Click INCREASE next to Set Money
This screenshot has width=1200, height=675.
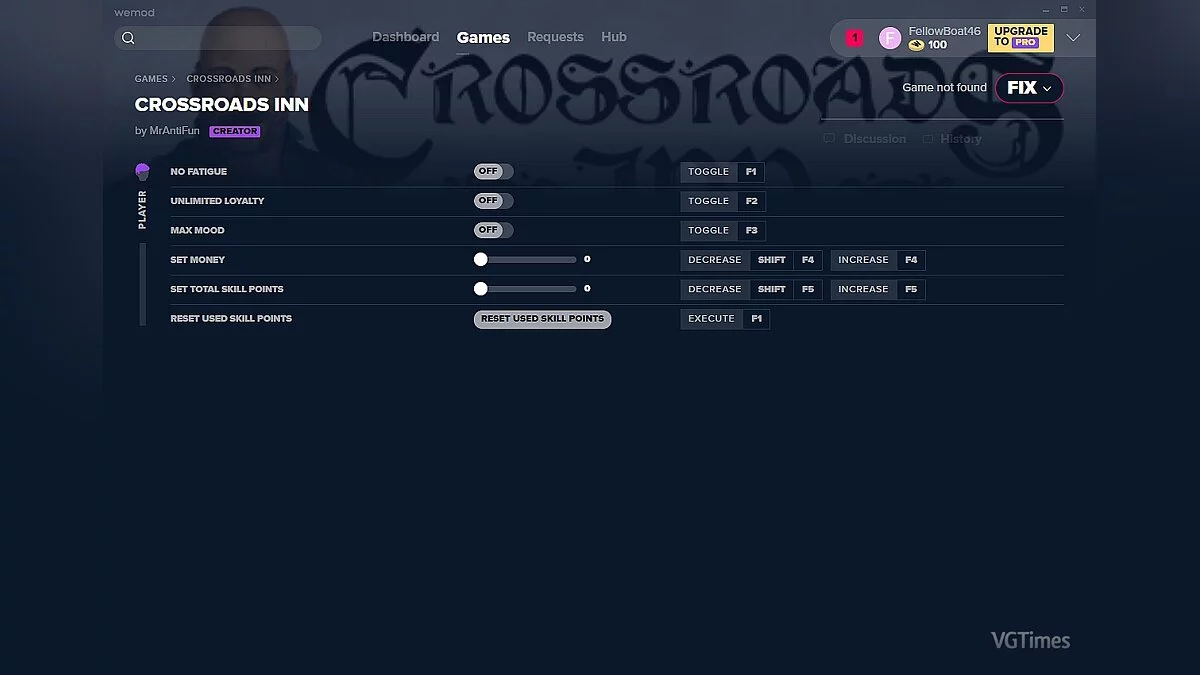(x=862, y=260)
